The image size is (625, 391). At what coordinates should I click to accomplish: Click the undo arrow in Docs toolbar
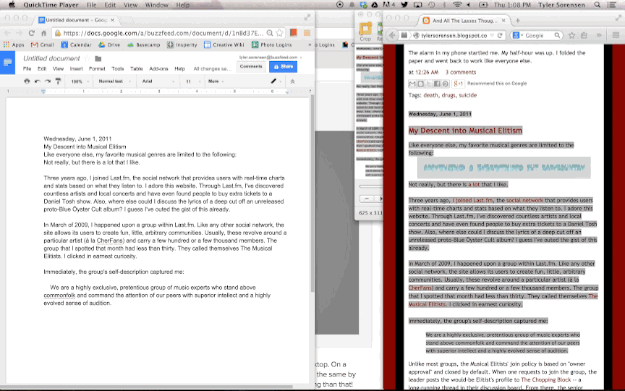click(37, 81)
